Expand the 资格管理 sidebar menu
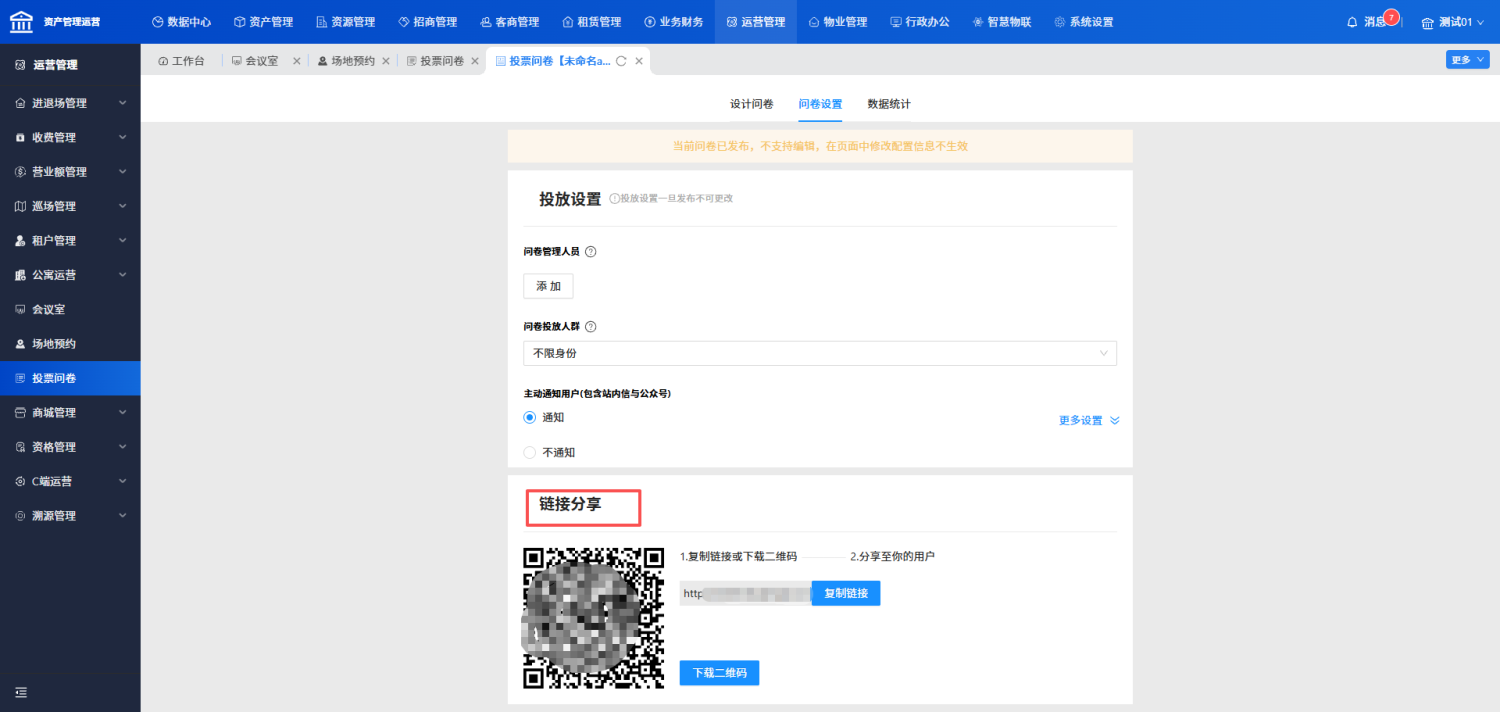1500x712 pixels. coord(70,447)
